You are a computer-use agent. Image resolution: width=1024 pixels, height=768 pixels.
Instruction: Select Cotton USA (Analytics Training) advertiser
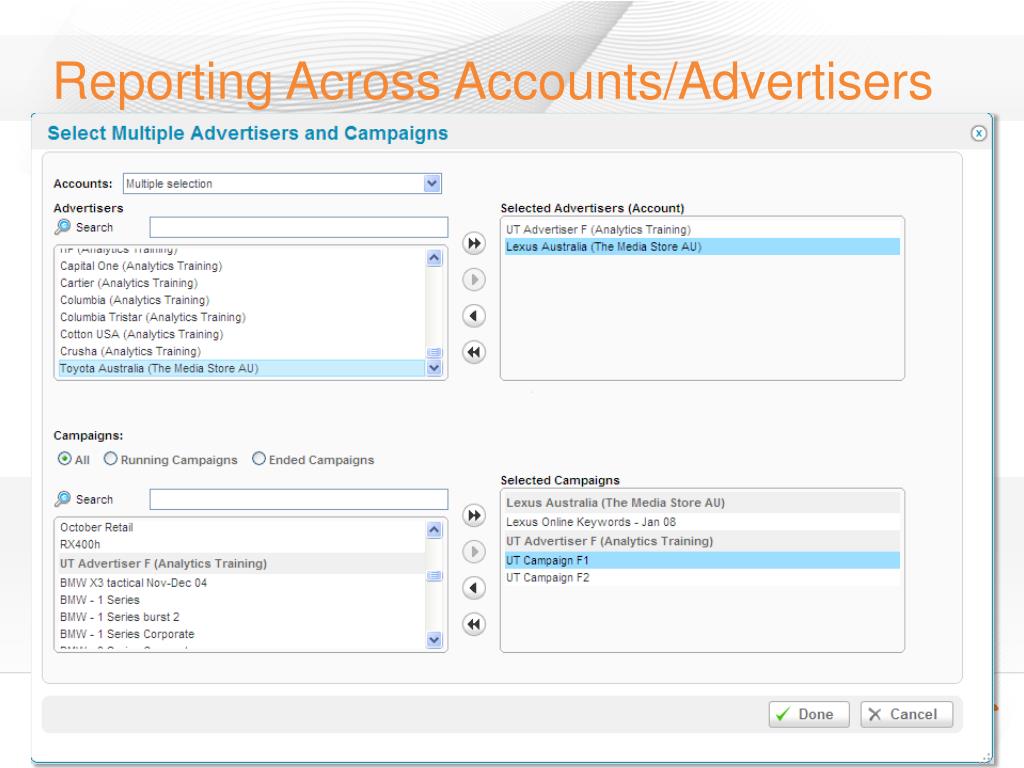click(x=242, y=334)
